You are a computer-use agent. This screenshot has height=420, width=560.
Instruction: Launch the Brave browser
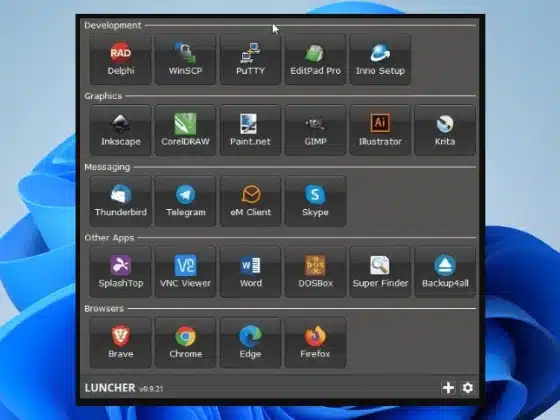point(121,342)
